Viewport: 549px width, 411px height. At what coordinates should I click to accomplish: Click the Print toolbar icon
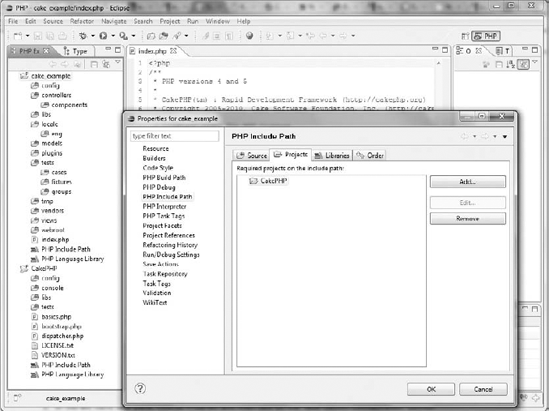pos(62,36)
